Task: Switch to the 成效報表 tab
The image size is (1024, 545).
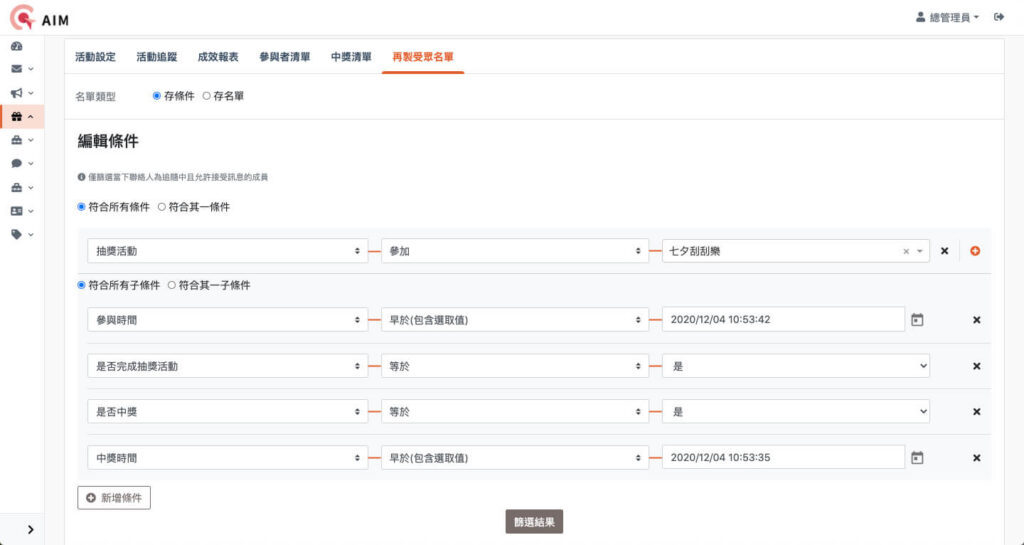Action: click(x=217, y=57)
